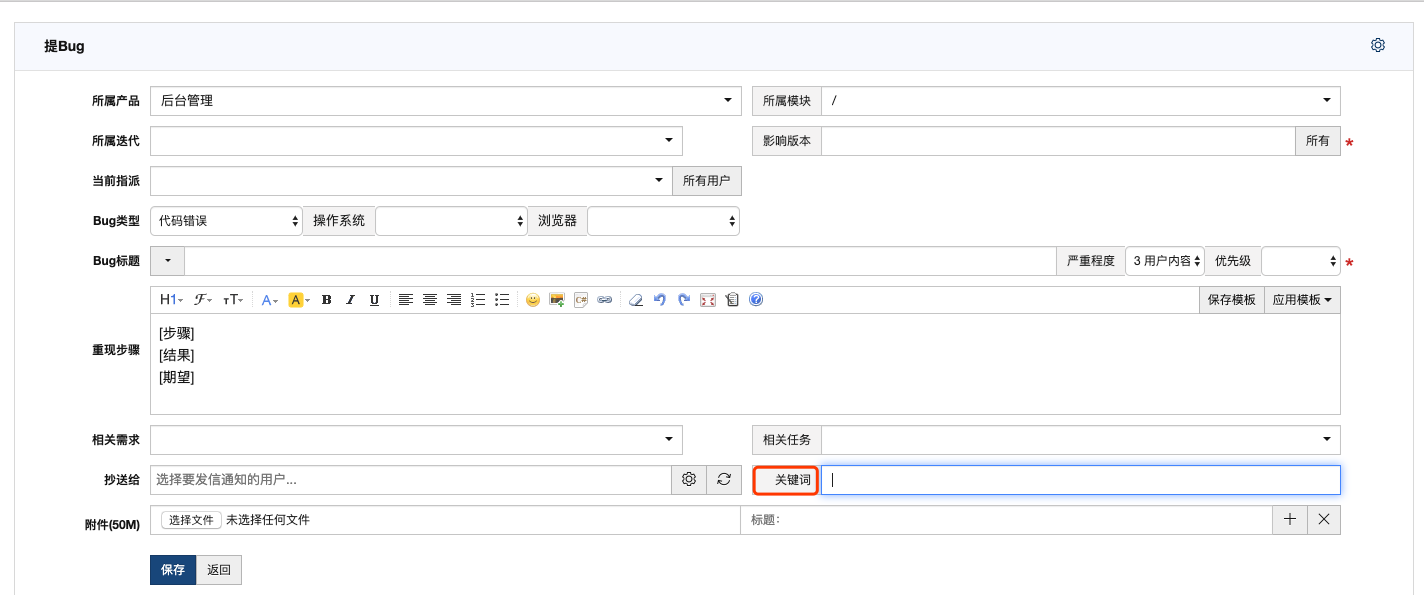The height and width of the screenshot is (595, 1424).
Task: Click the 保存模板 button
Action: [x=1231, y=300]
